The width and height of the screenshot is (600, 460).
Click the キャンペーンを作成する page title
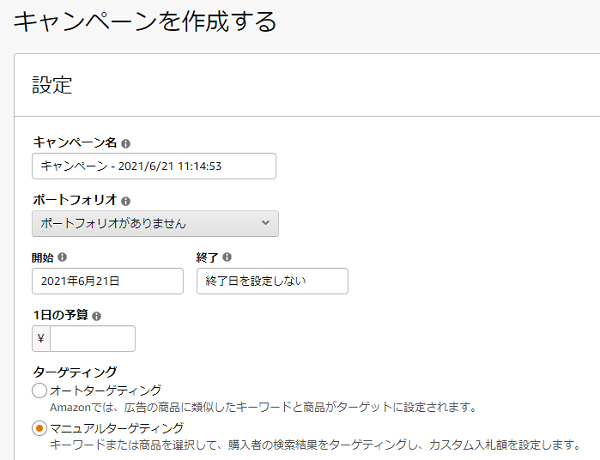144,21
